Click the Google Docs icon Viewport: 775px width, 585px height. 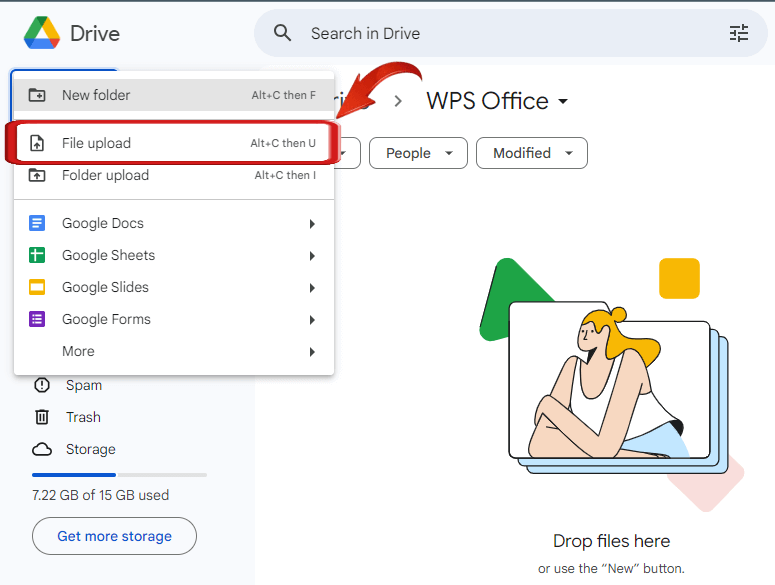click(37, 223)
